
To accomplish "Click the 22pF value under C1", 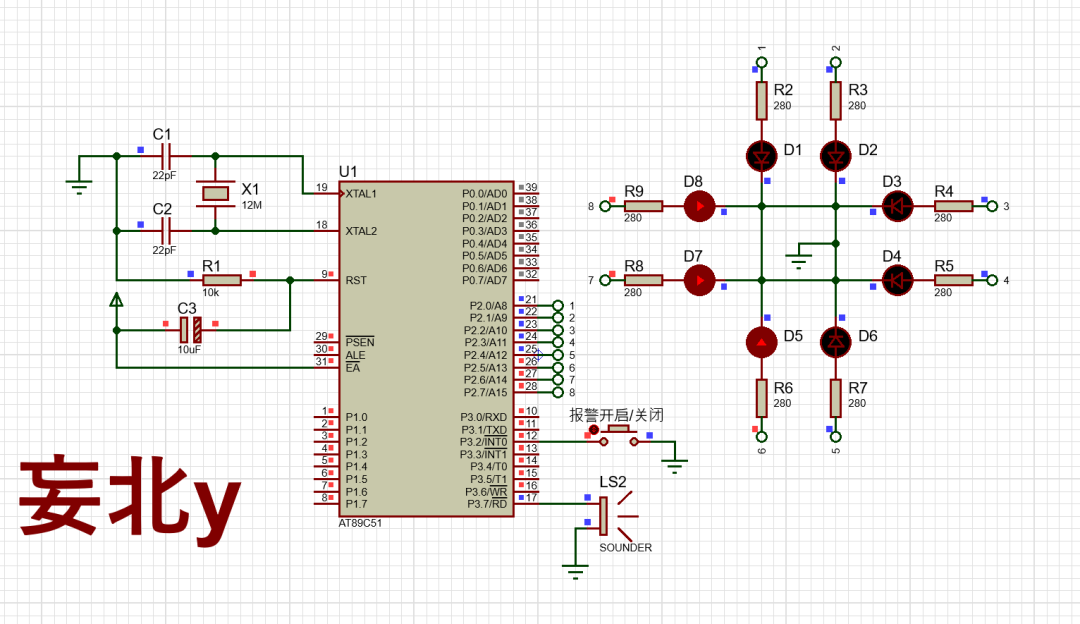I will [x=164, y=176].
